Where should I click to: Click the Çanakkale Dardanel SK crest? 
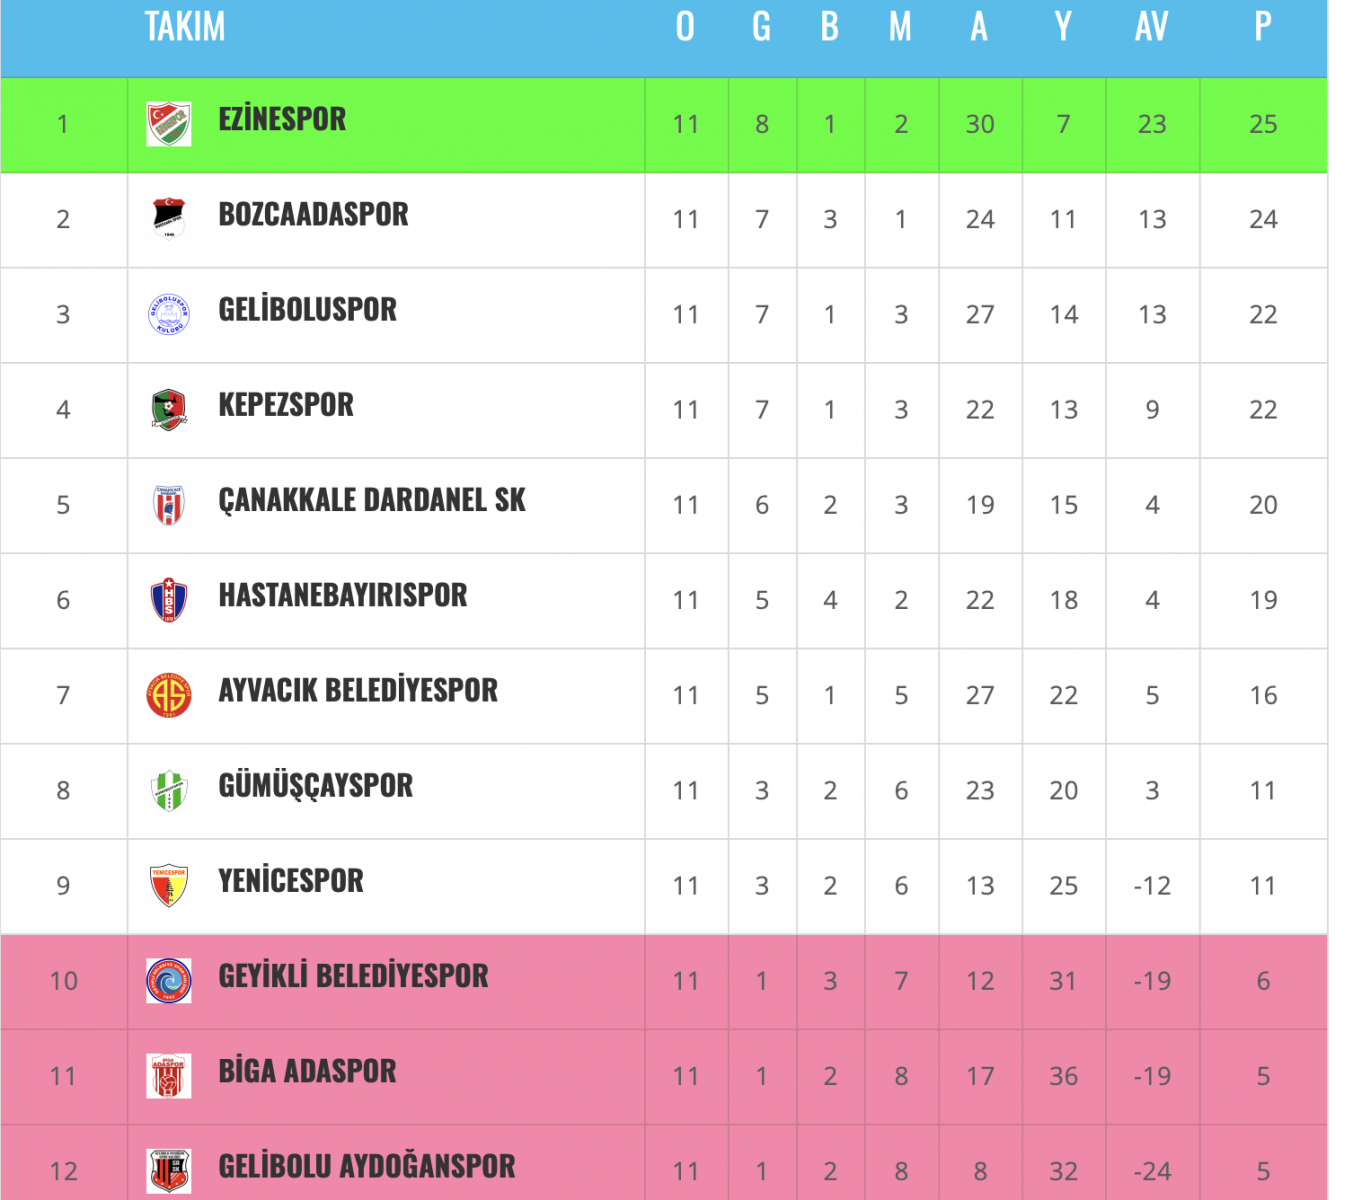(168, 504)
